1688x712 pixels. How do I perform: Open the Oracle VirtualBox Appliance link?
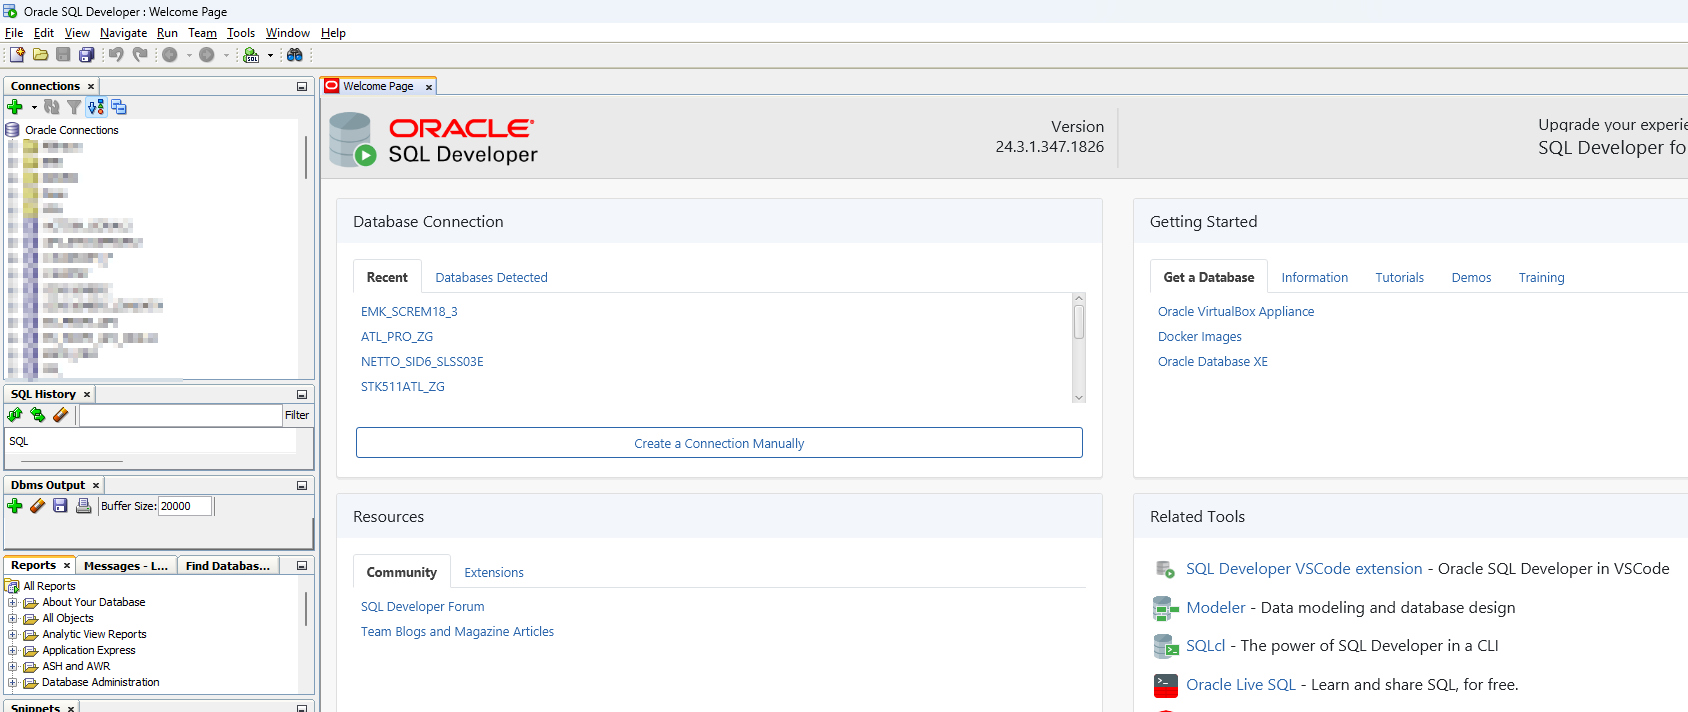(x=1236, y=312)
